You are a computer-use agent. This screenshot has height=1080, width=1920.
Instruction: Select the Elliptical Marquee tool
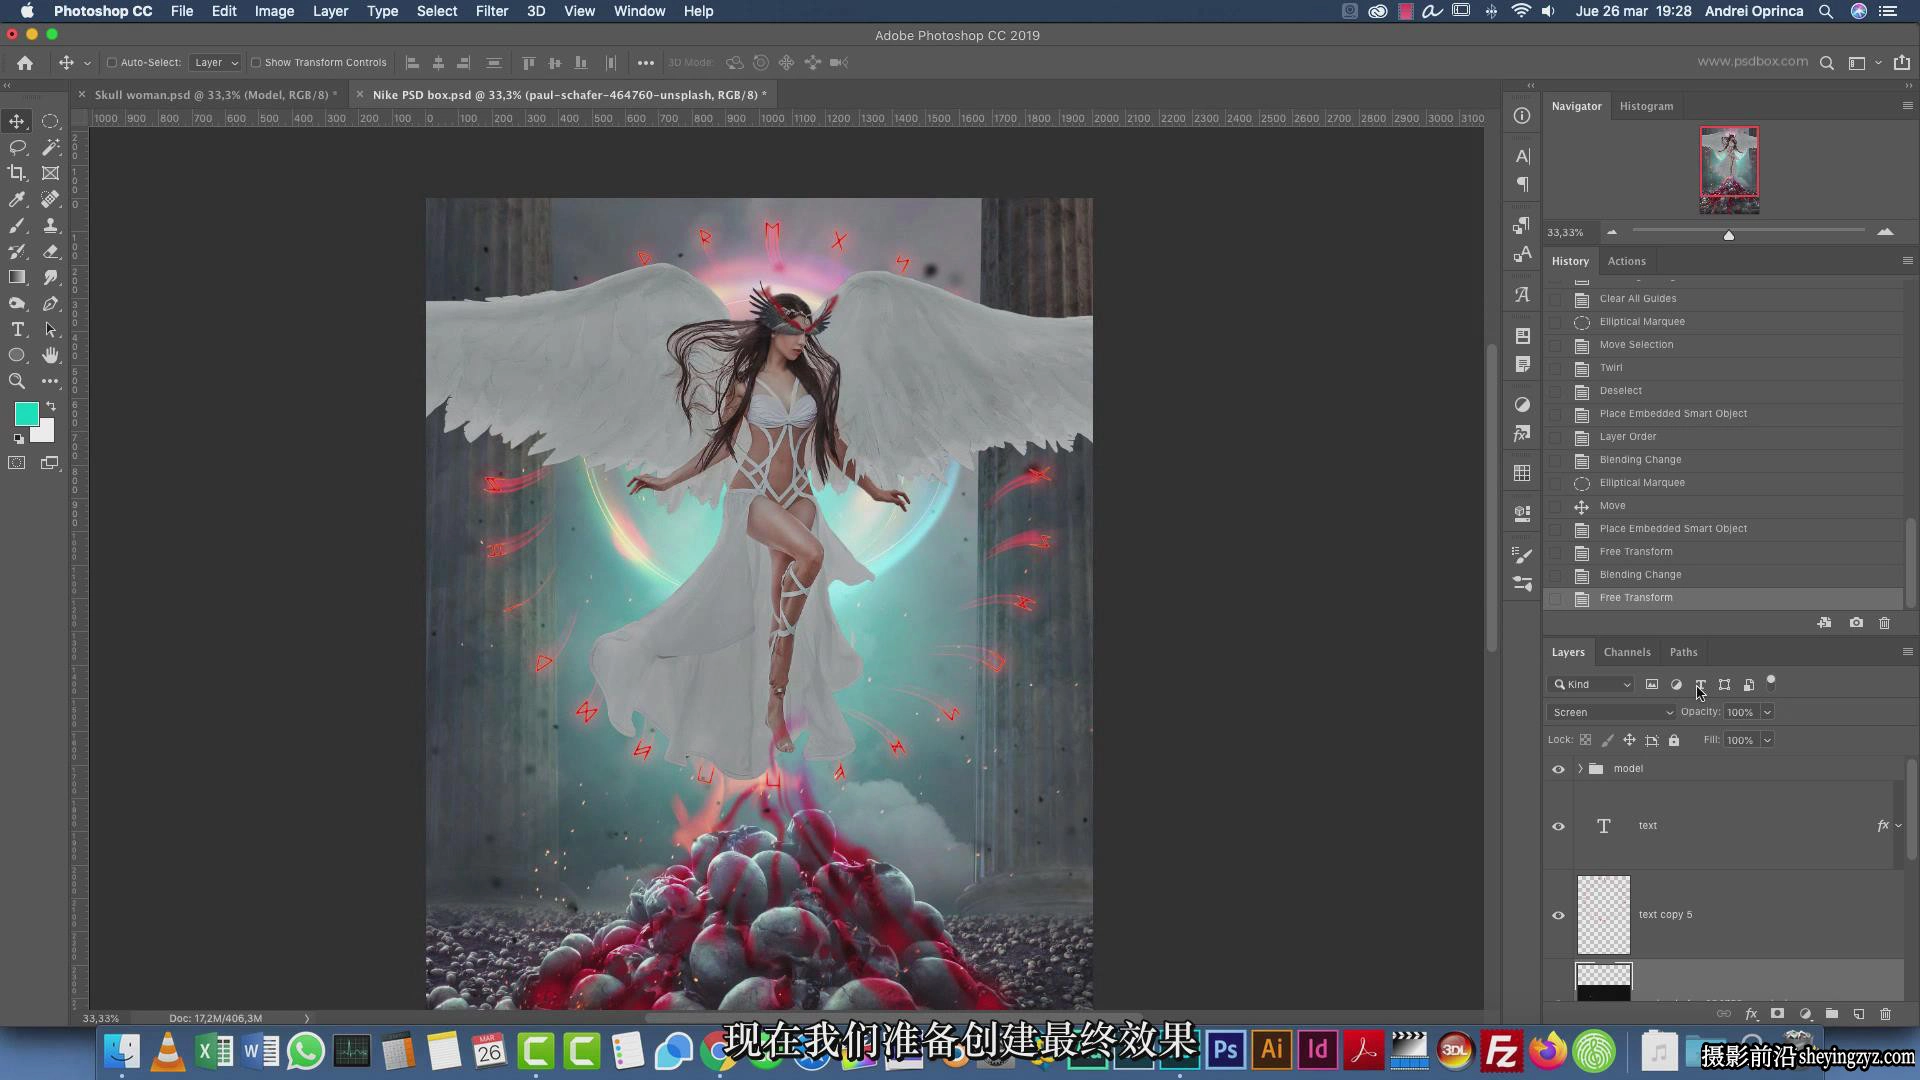click(x=50, y=121)
